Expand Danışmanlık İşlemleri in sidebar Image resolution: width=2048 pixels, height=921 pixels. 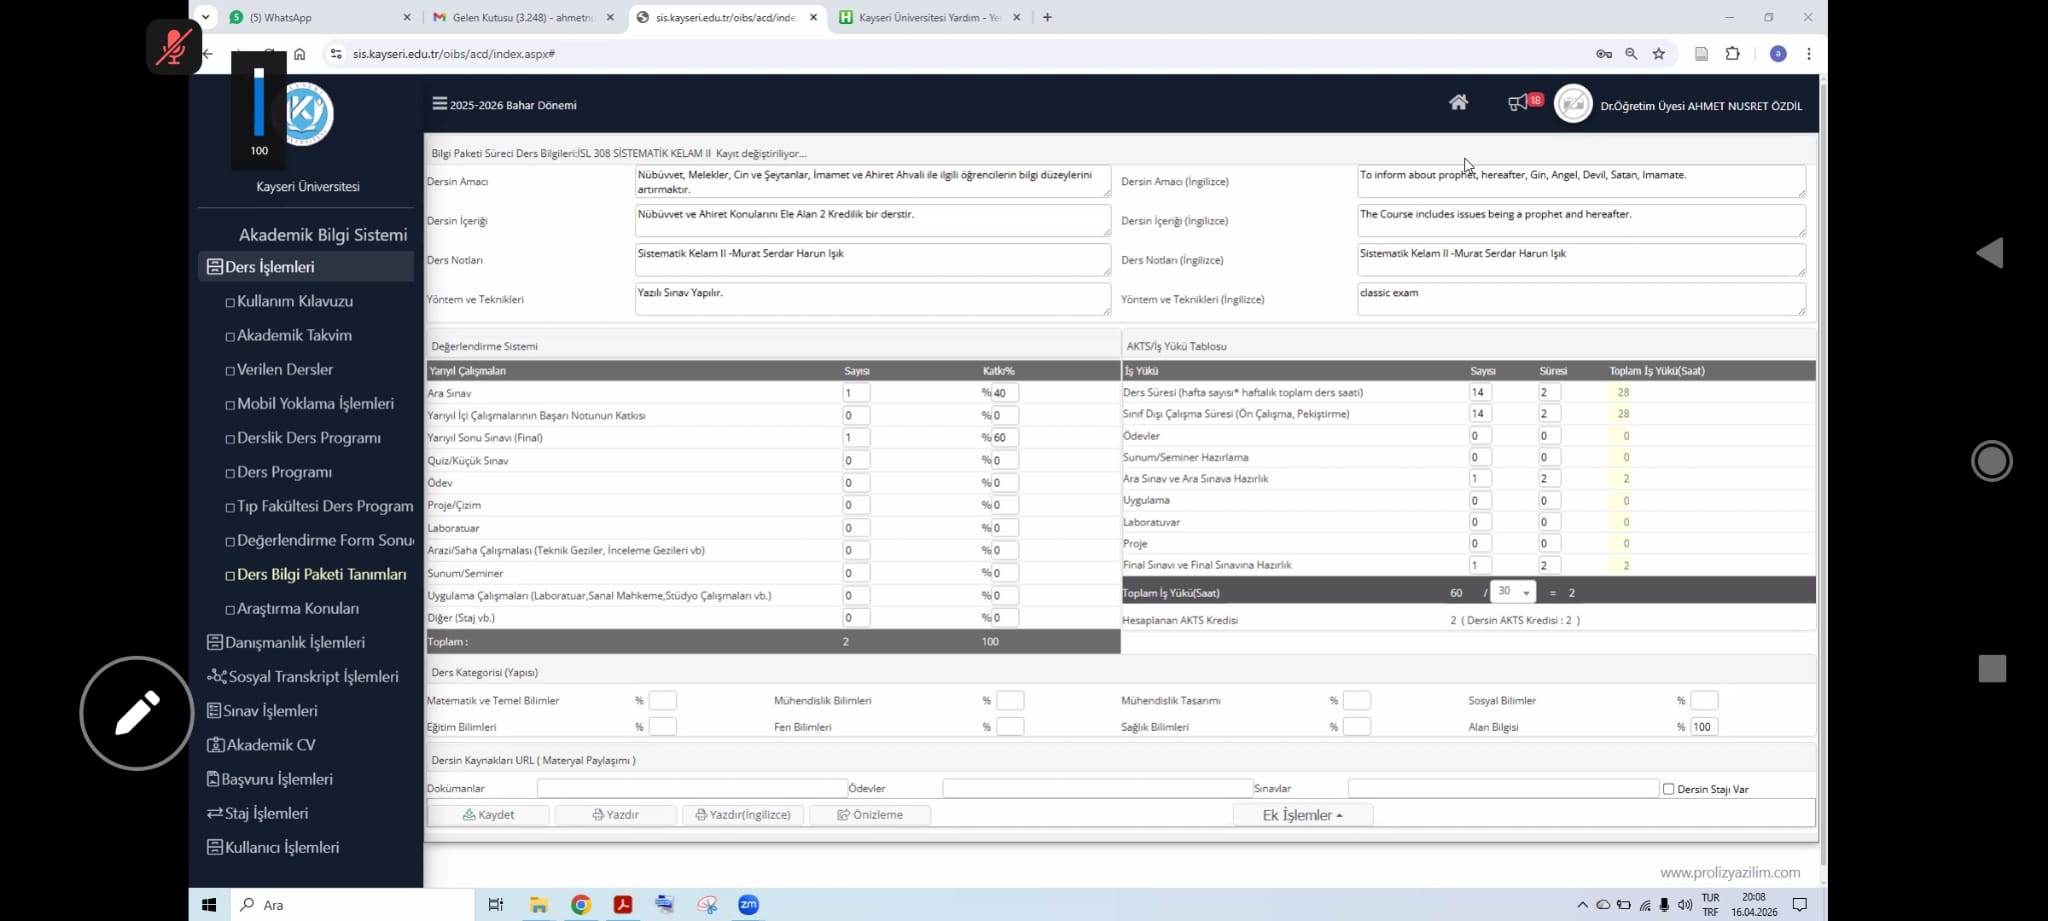coord(294,642)
